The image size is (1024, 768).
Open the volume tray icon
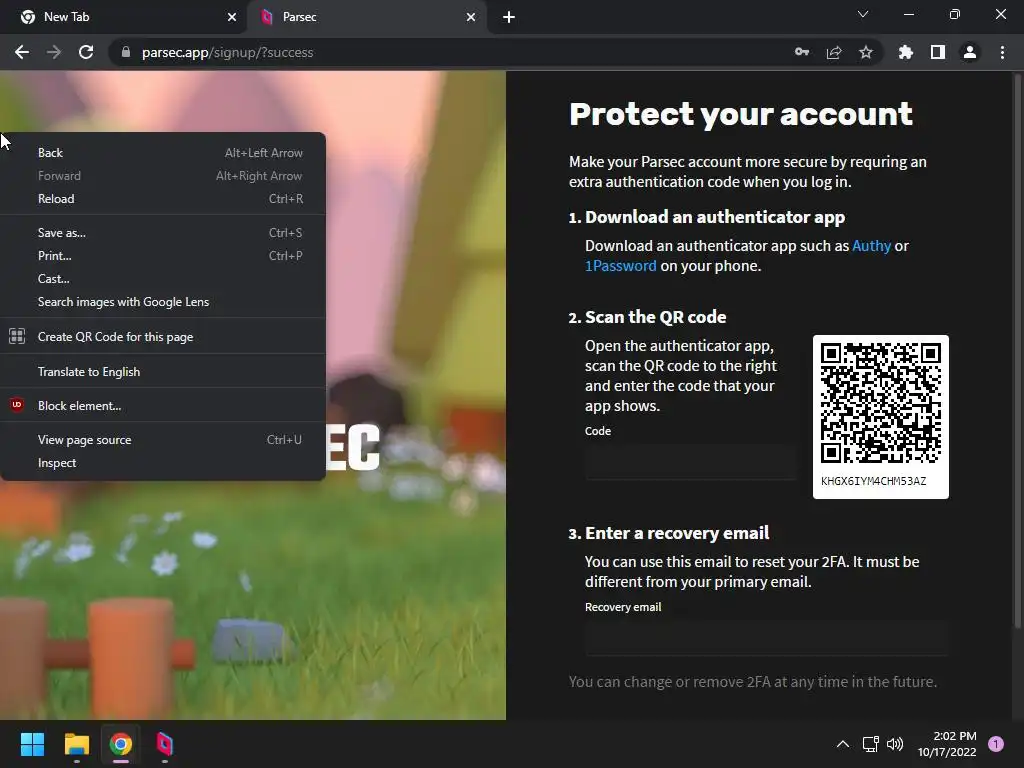pyautogui.click(x=895, y=744)
